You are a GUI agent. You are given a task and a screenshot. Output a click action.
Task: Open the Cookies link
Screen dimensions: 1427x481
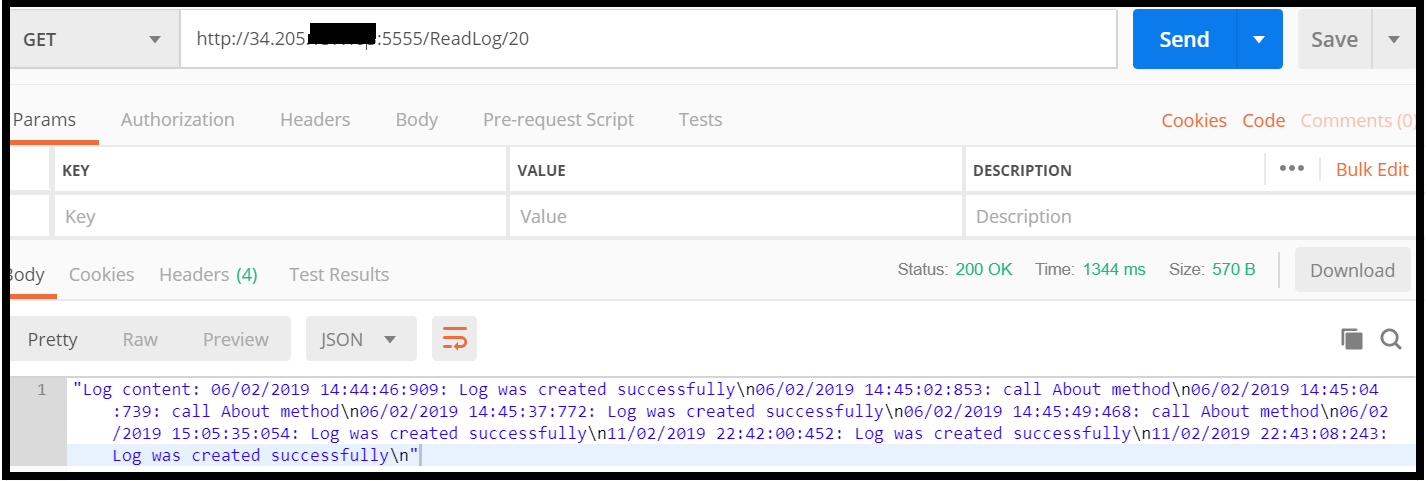(x=1194, y=121)
